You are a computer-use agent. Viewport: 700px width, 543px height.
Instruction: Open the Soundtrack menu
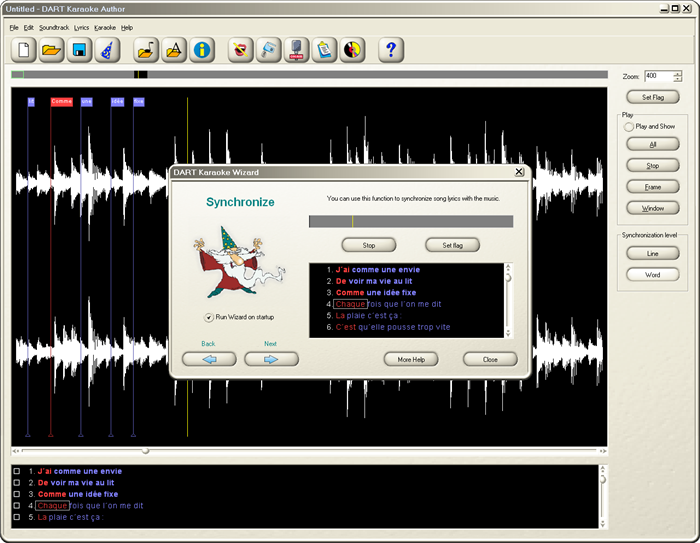53,27
